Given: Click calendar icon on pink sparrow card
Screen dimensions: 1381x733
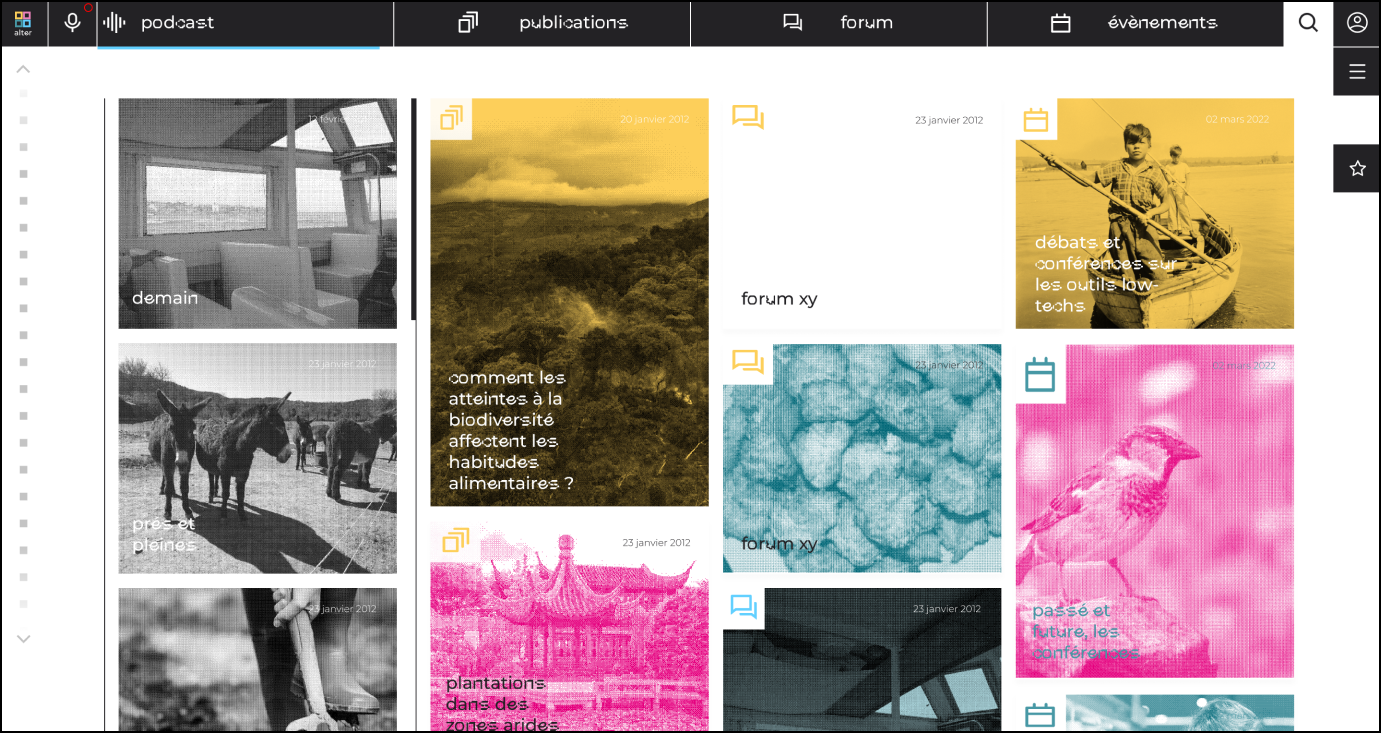Looking at the screenshot, I should click(x=1040, y=374).
